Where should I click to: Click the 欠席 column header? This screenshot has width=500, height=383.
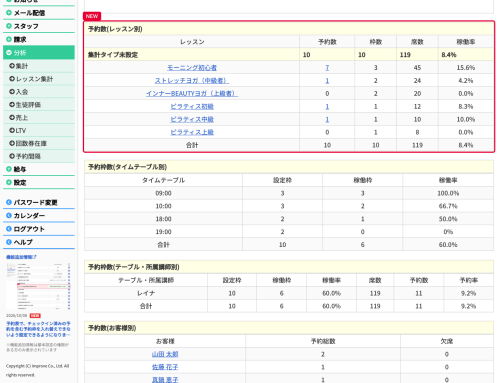(x=447, y=341)
